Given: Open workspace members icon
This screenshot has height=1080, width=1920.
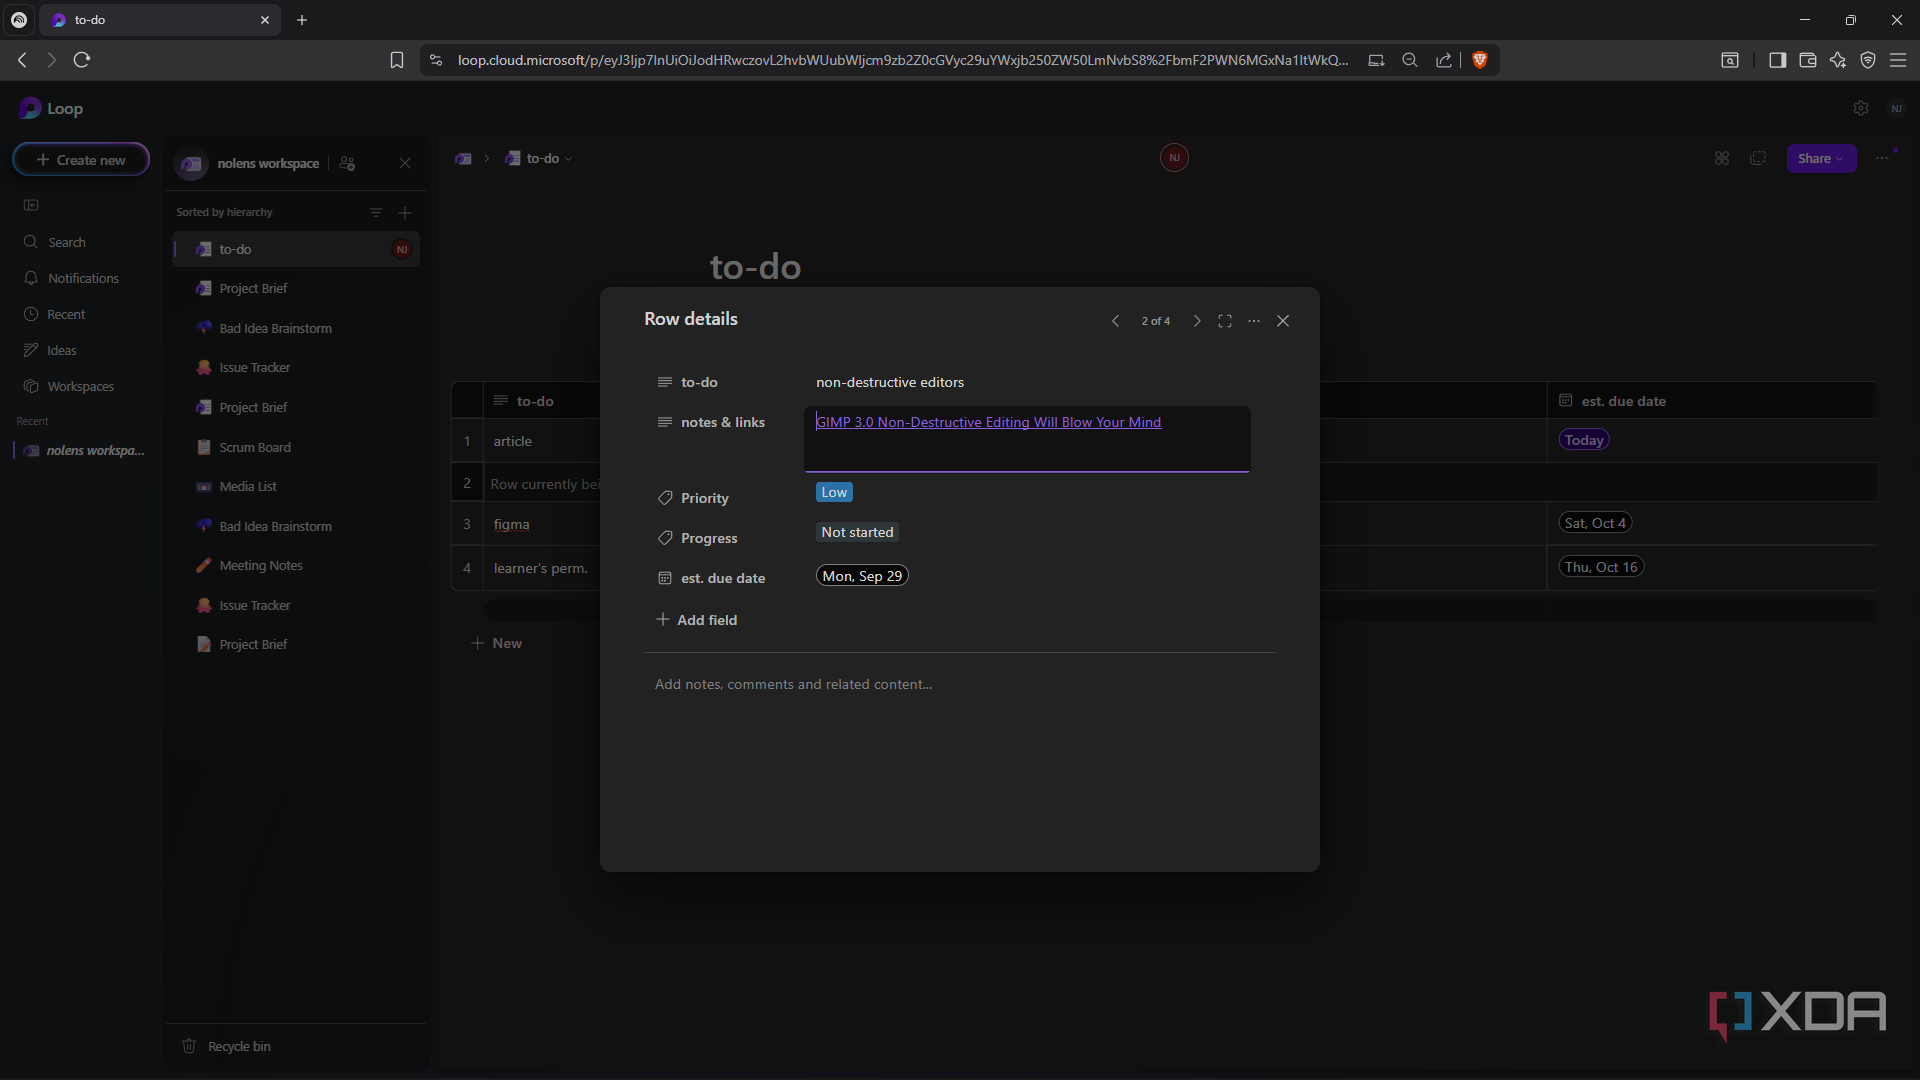Looking at the screenshot, I should click(x=347, y=163).
